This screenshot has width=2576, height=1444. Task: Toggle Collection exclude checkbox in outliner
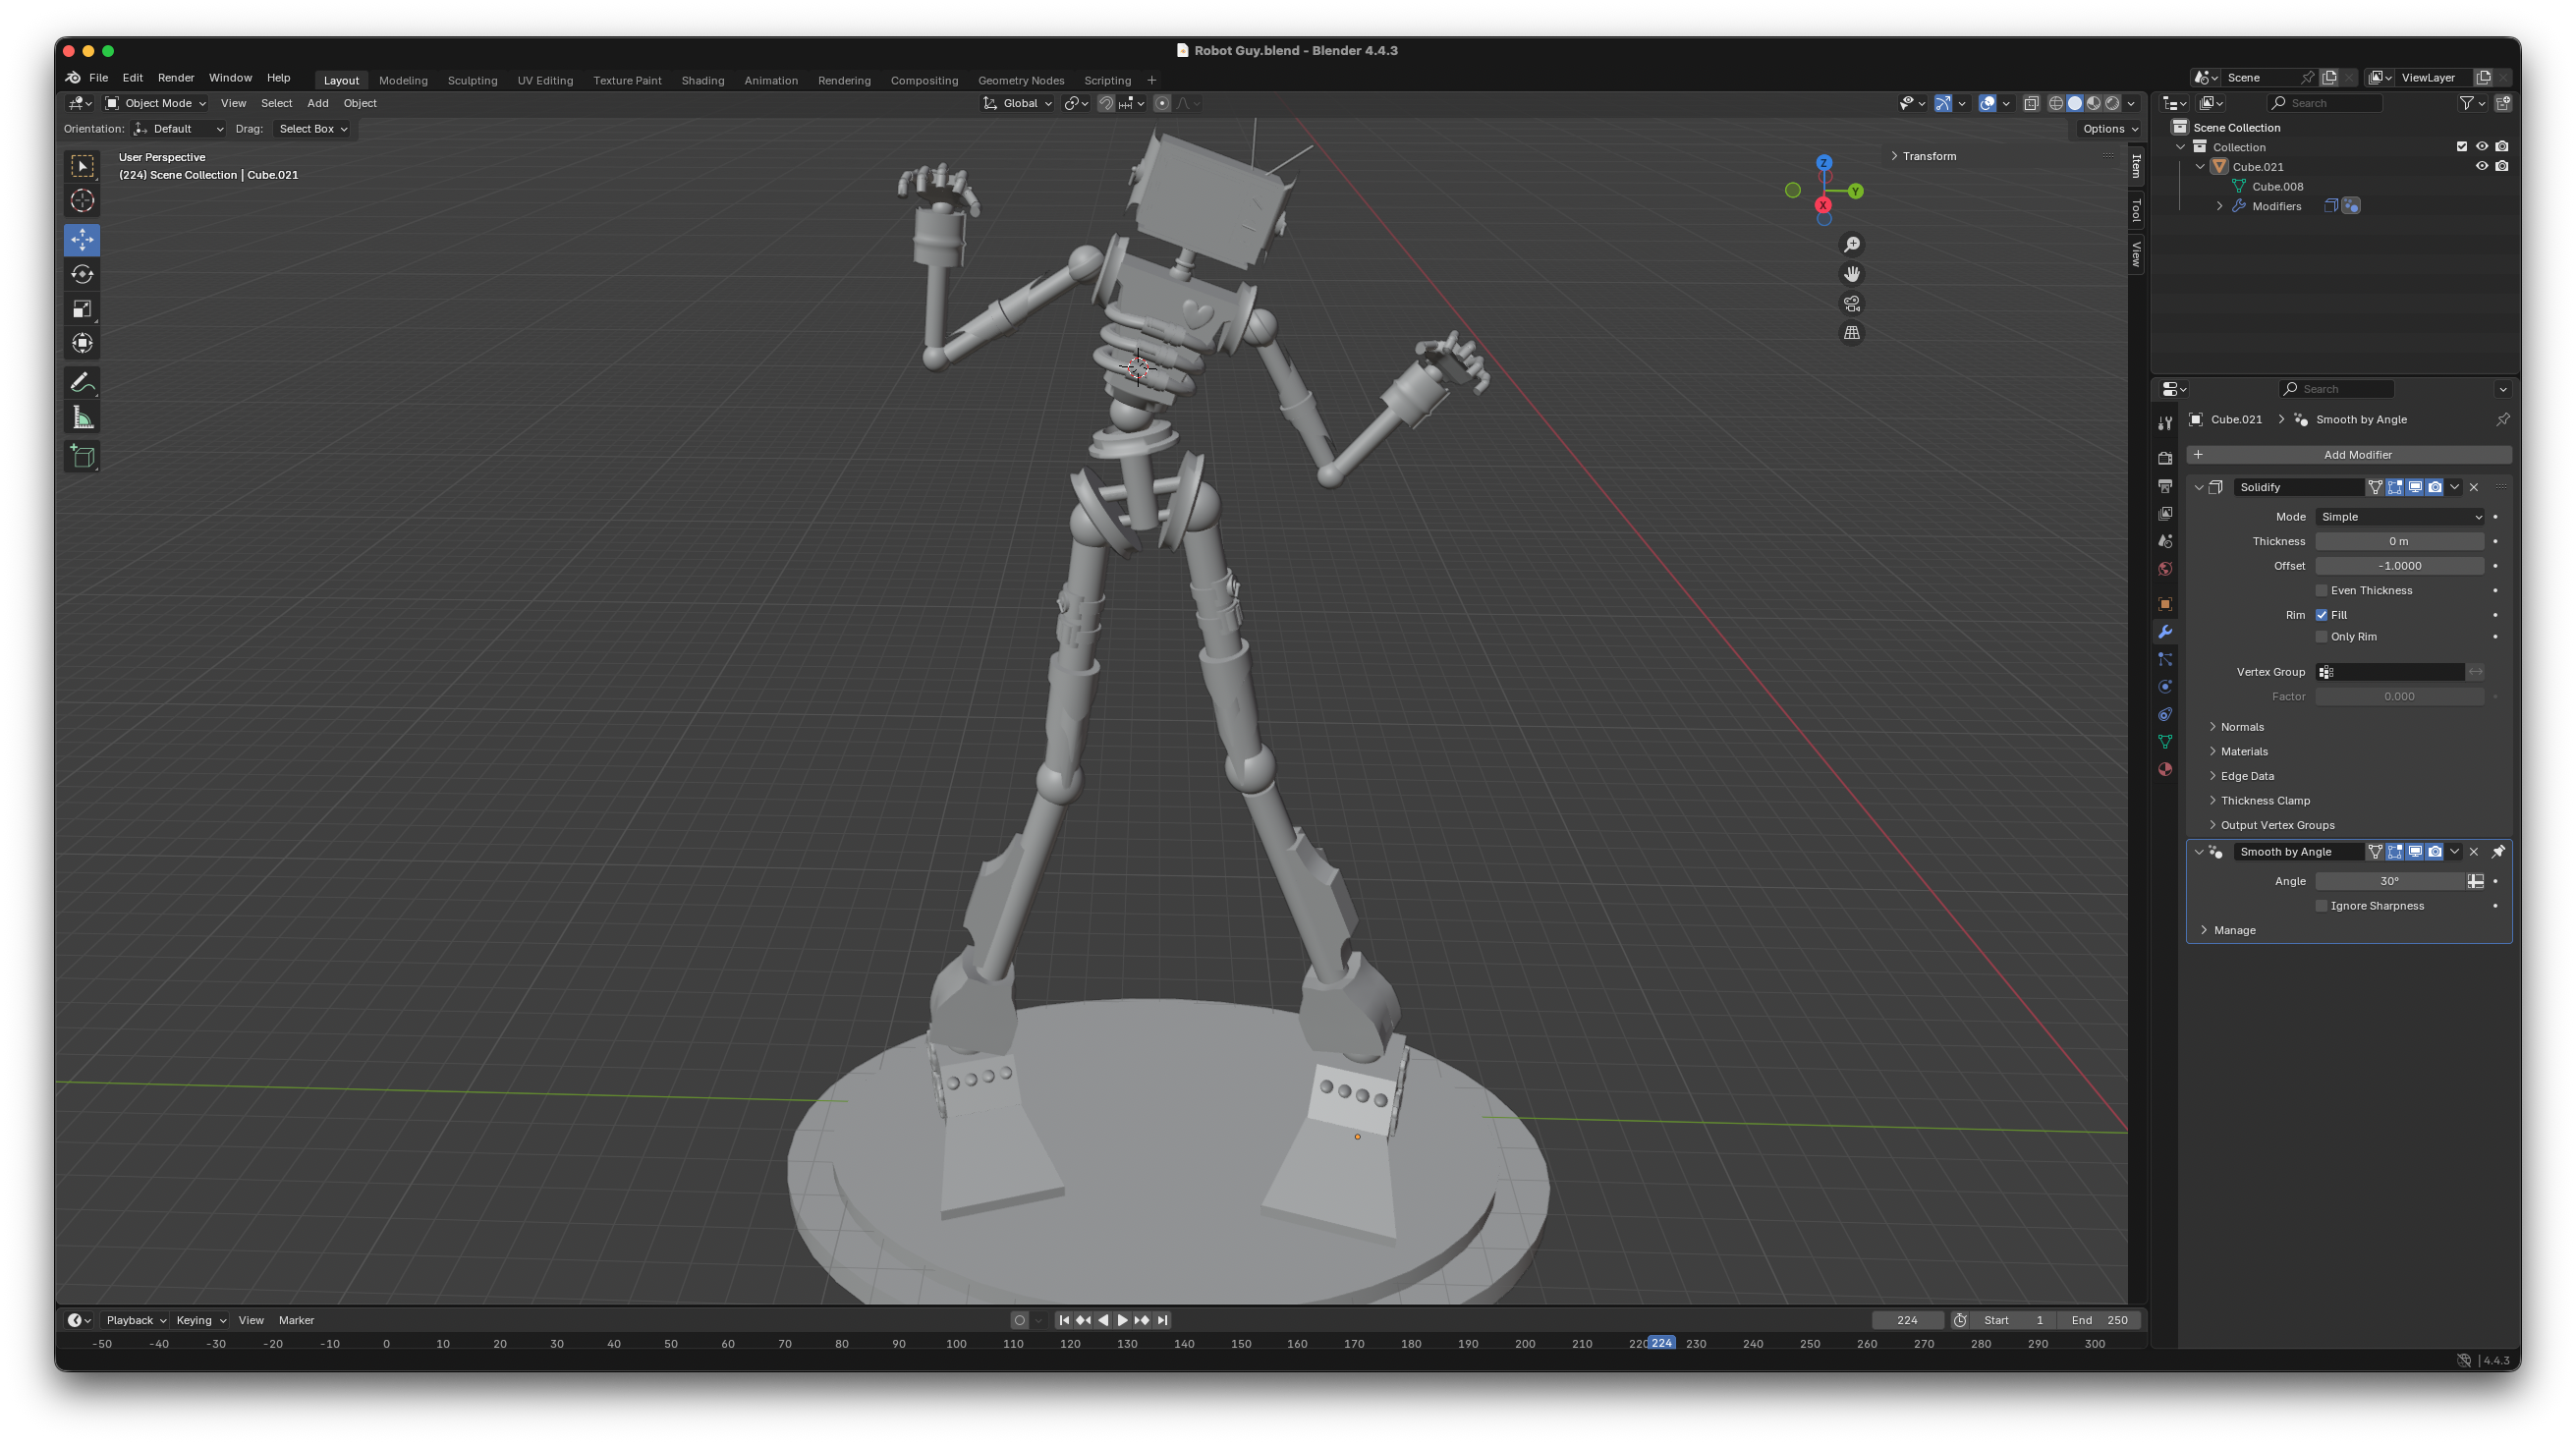(x=2462, y=147)
